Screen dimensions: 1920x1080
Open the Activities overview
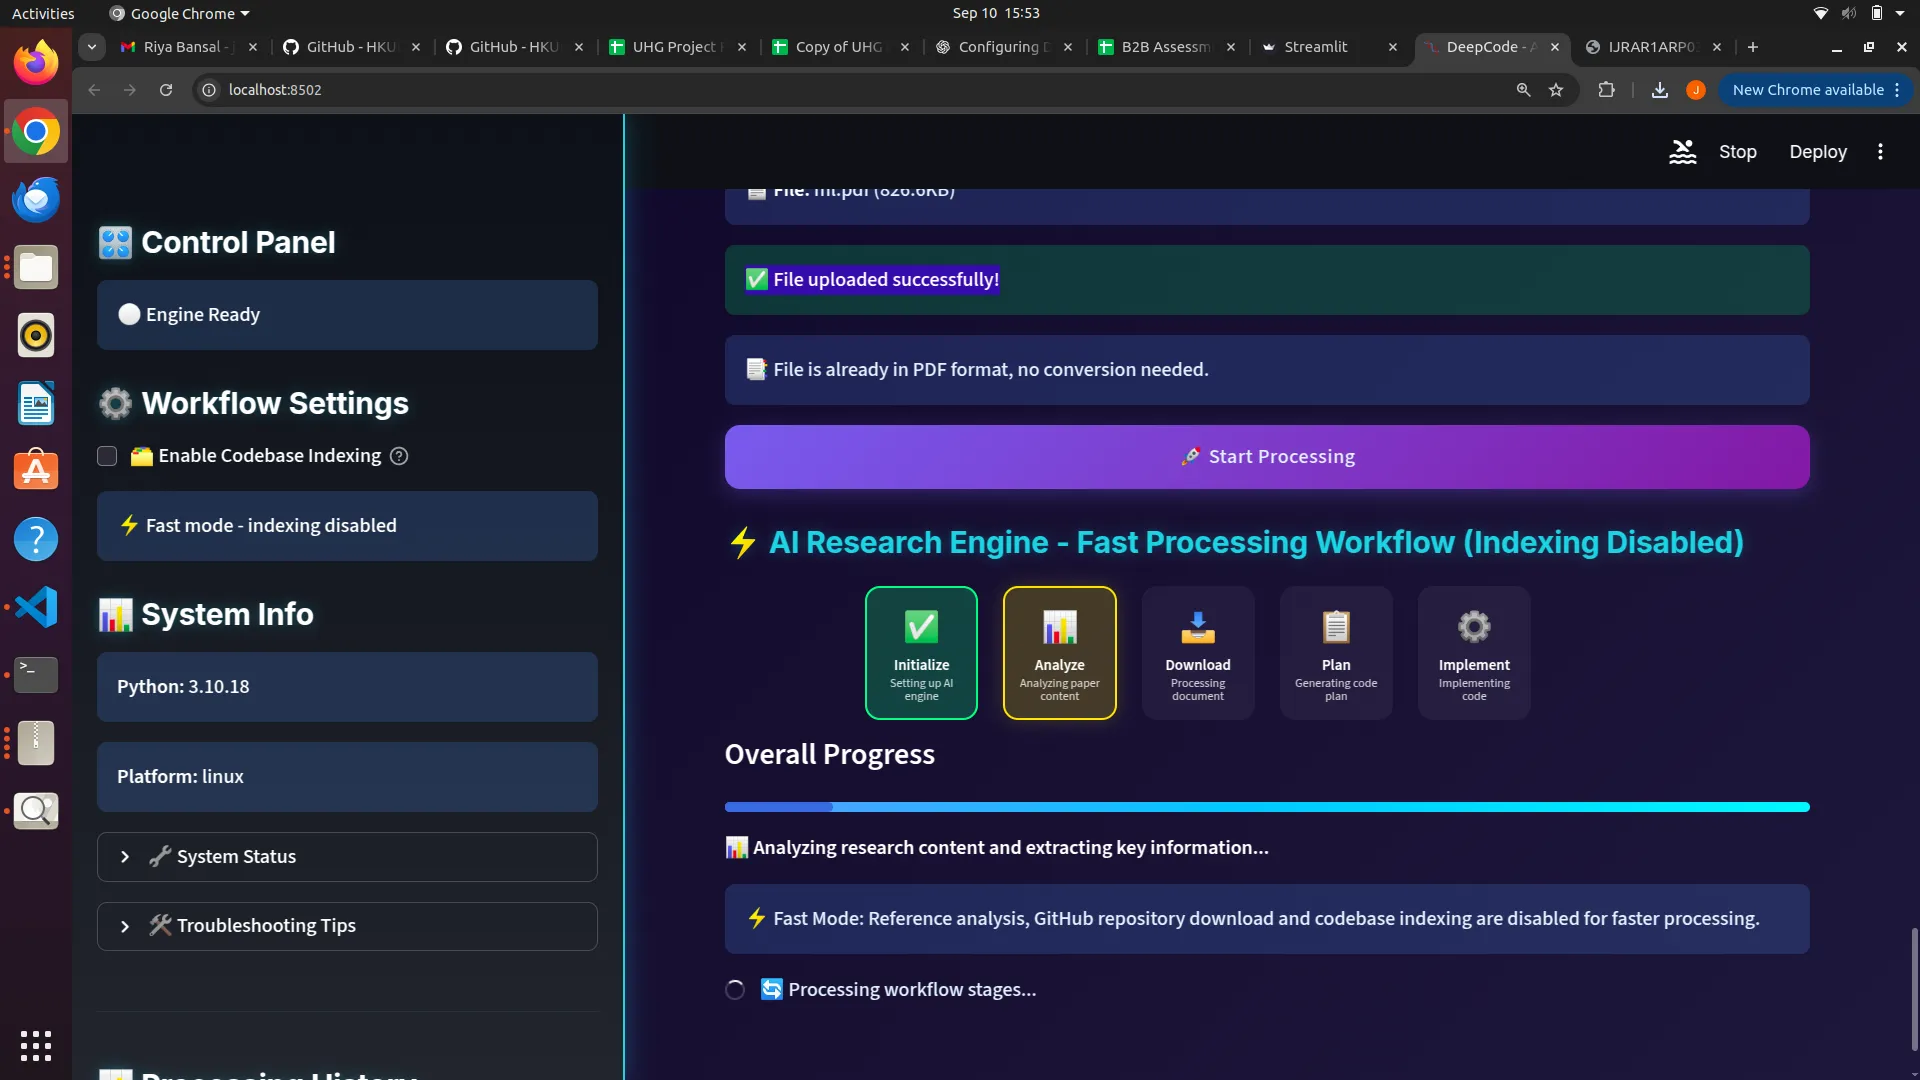tap(43, 13)
